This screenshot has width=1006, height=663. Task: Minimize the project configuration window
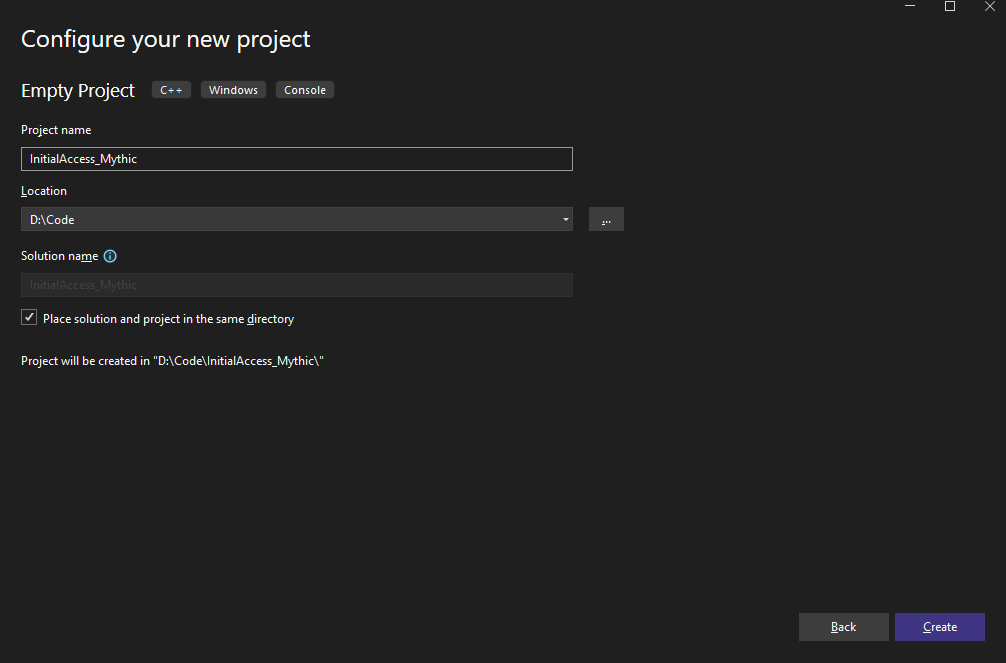tap(911, 7)
